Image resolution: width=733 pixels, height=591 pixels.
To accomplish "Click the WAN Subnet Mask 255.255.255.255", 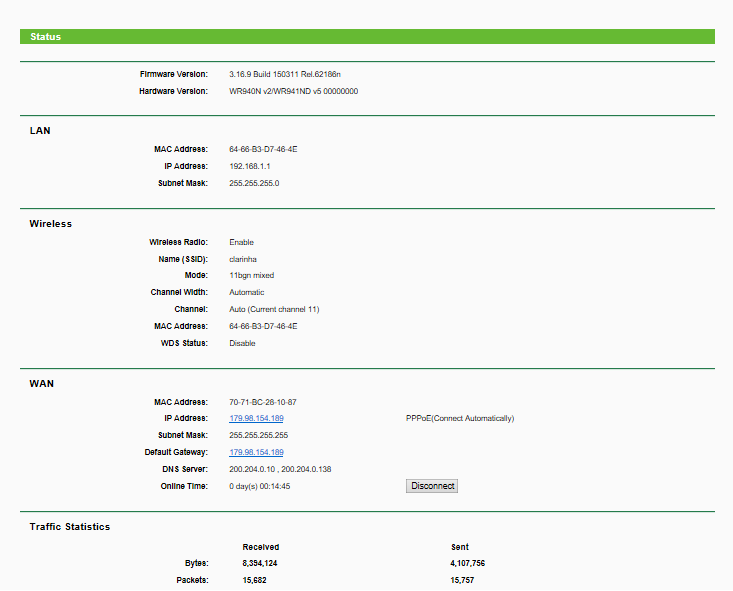I will tap(259, 435).
